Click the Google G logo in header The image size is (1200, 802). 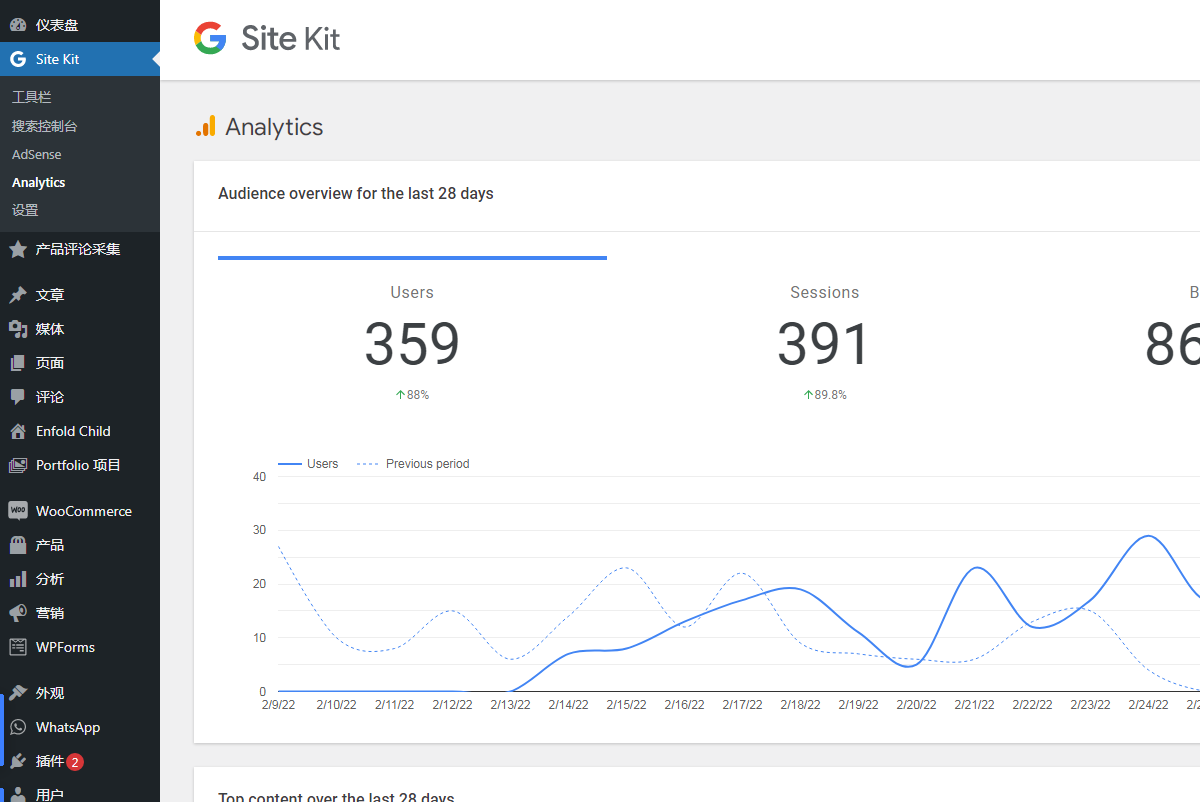[210, 38]
